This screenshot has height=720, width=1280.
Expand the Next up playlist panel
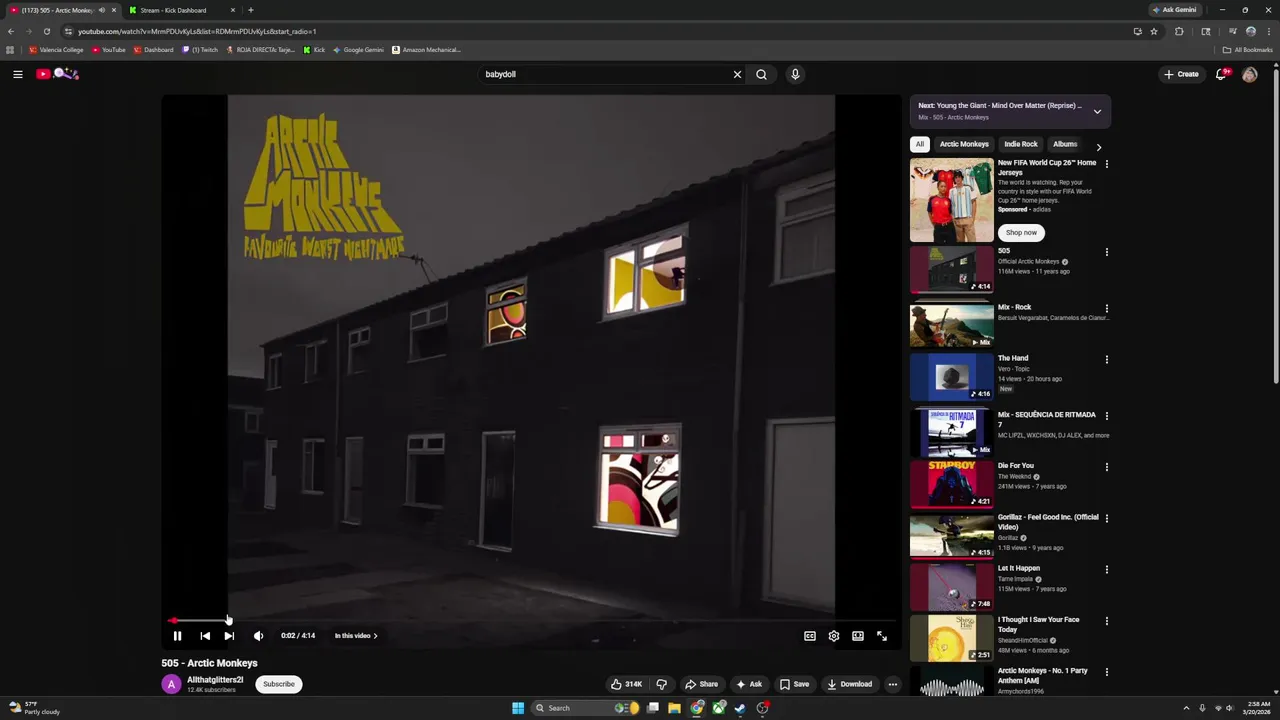click(1097, 111)
